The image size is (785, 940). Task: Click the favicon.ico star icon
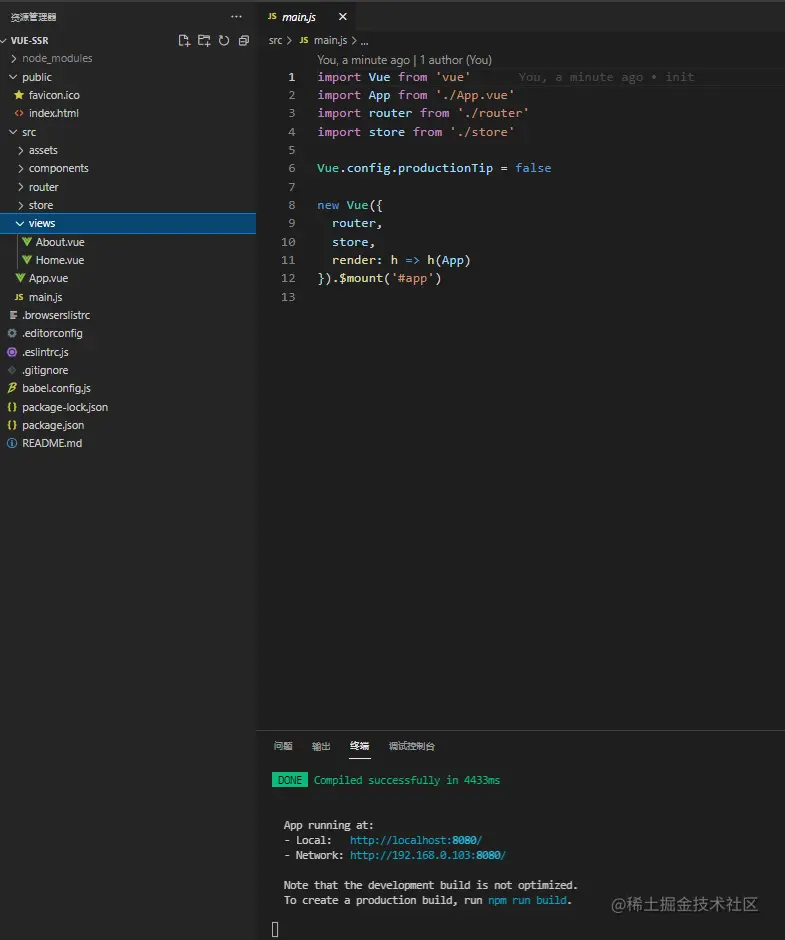point(19,95)
